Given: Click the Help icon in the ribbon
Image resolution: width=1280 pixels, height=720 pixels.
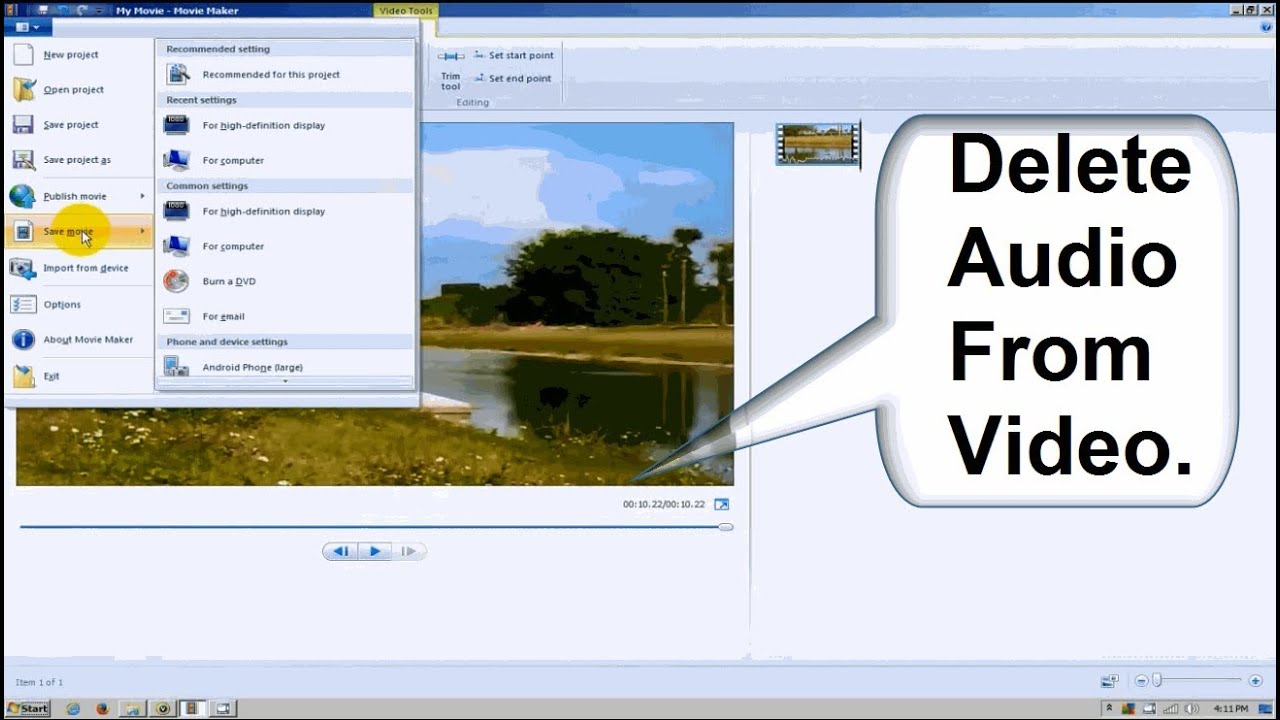Looking at the screenshot, I should coord(1266,27).
